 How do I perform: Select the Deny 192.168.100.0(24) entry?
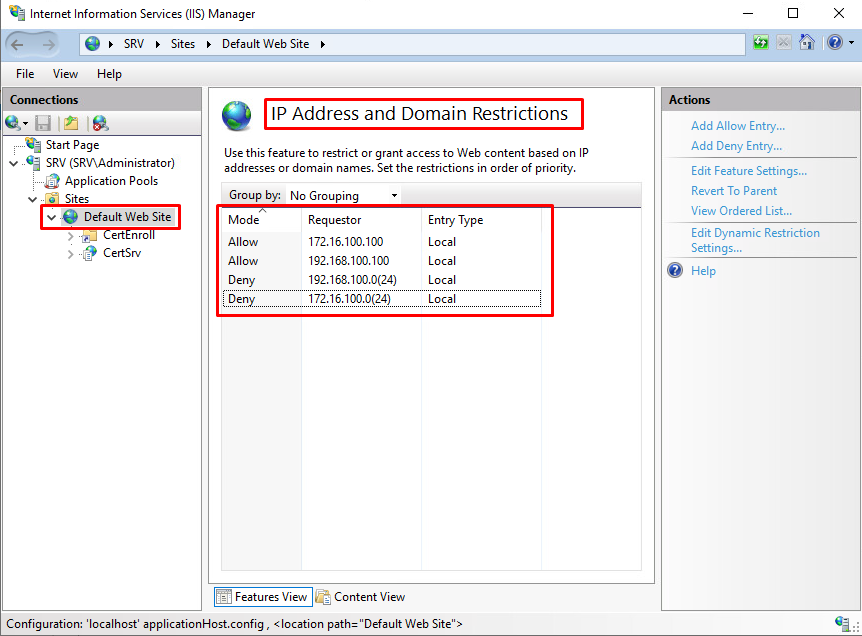pyautogui.click(x=382, y=280)
